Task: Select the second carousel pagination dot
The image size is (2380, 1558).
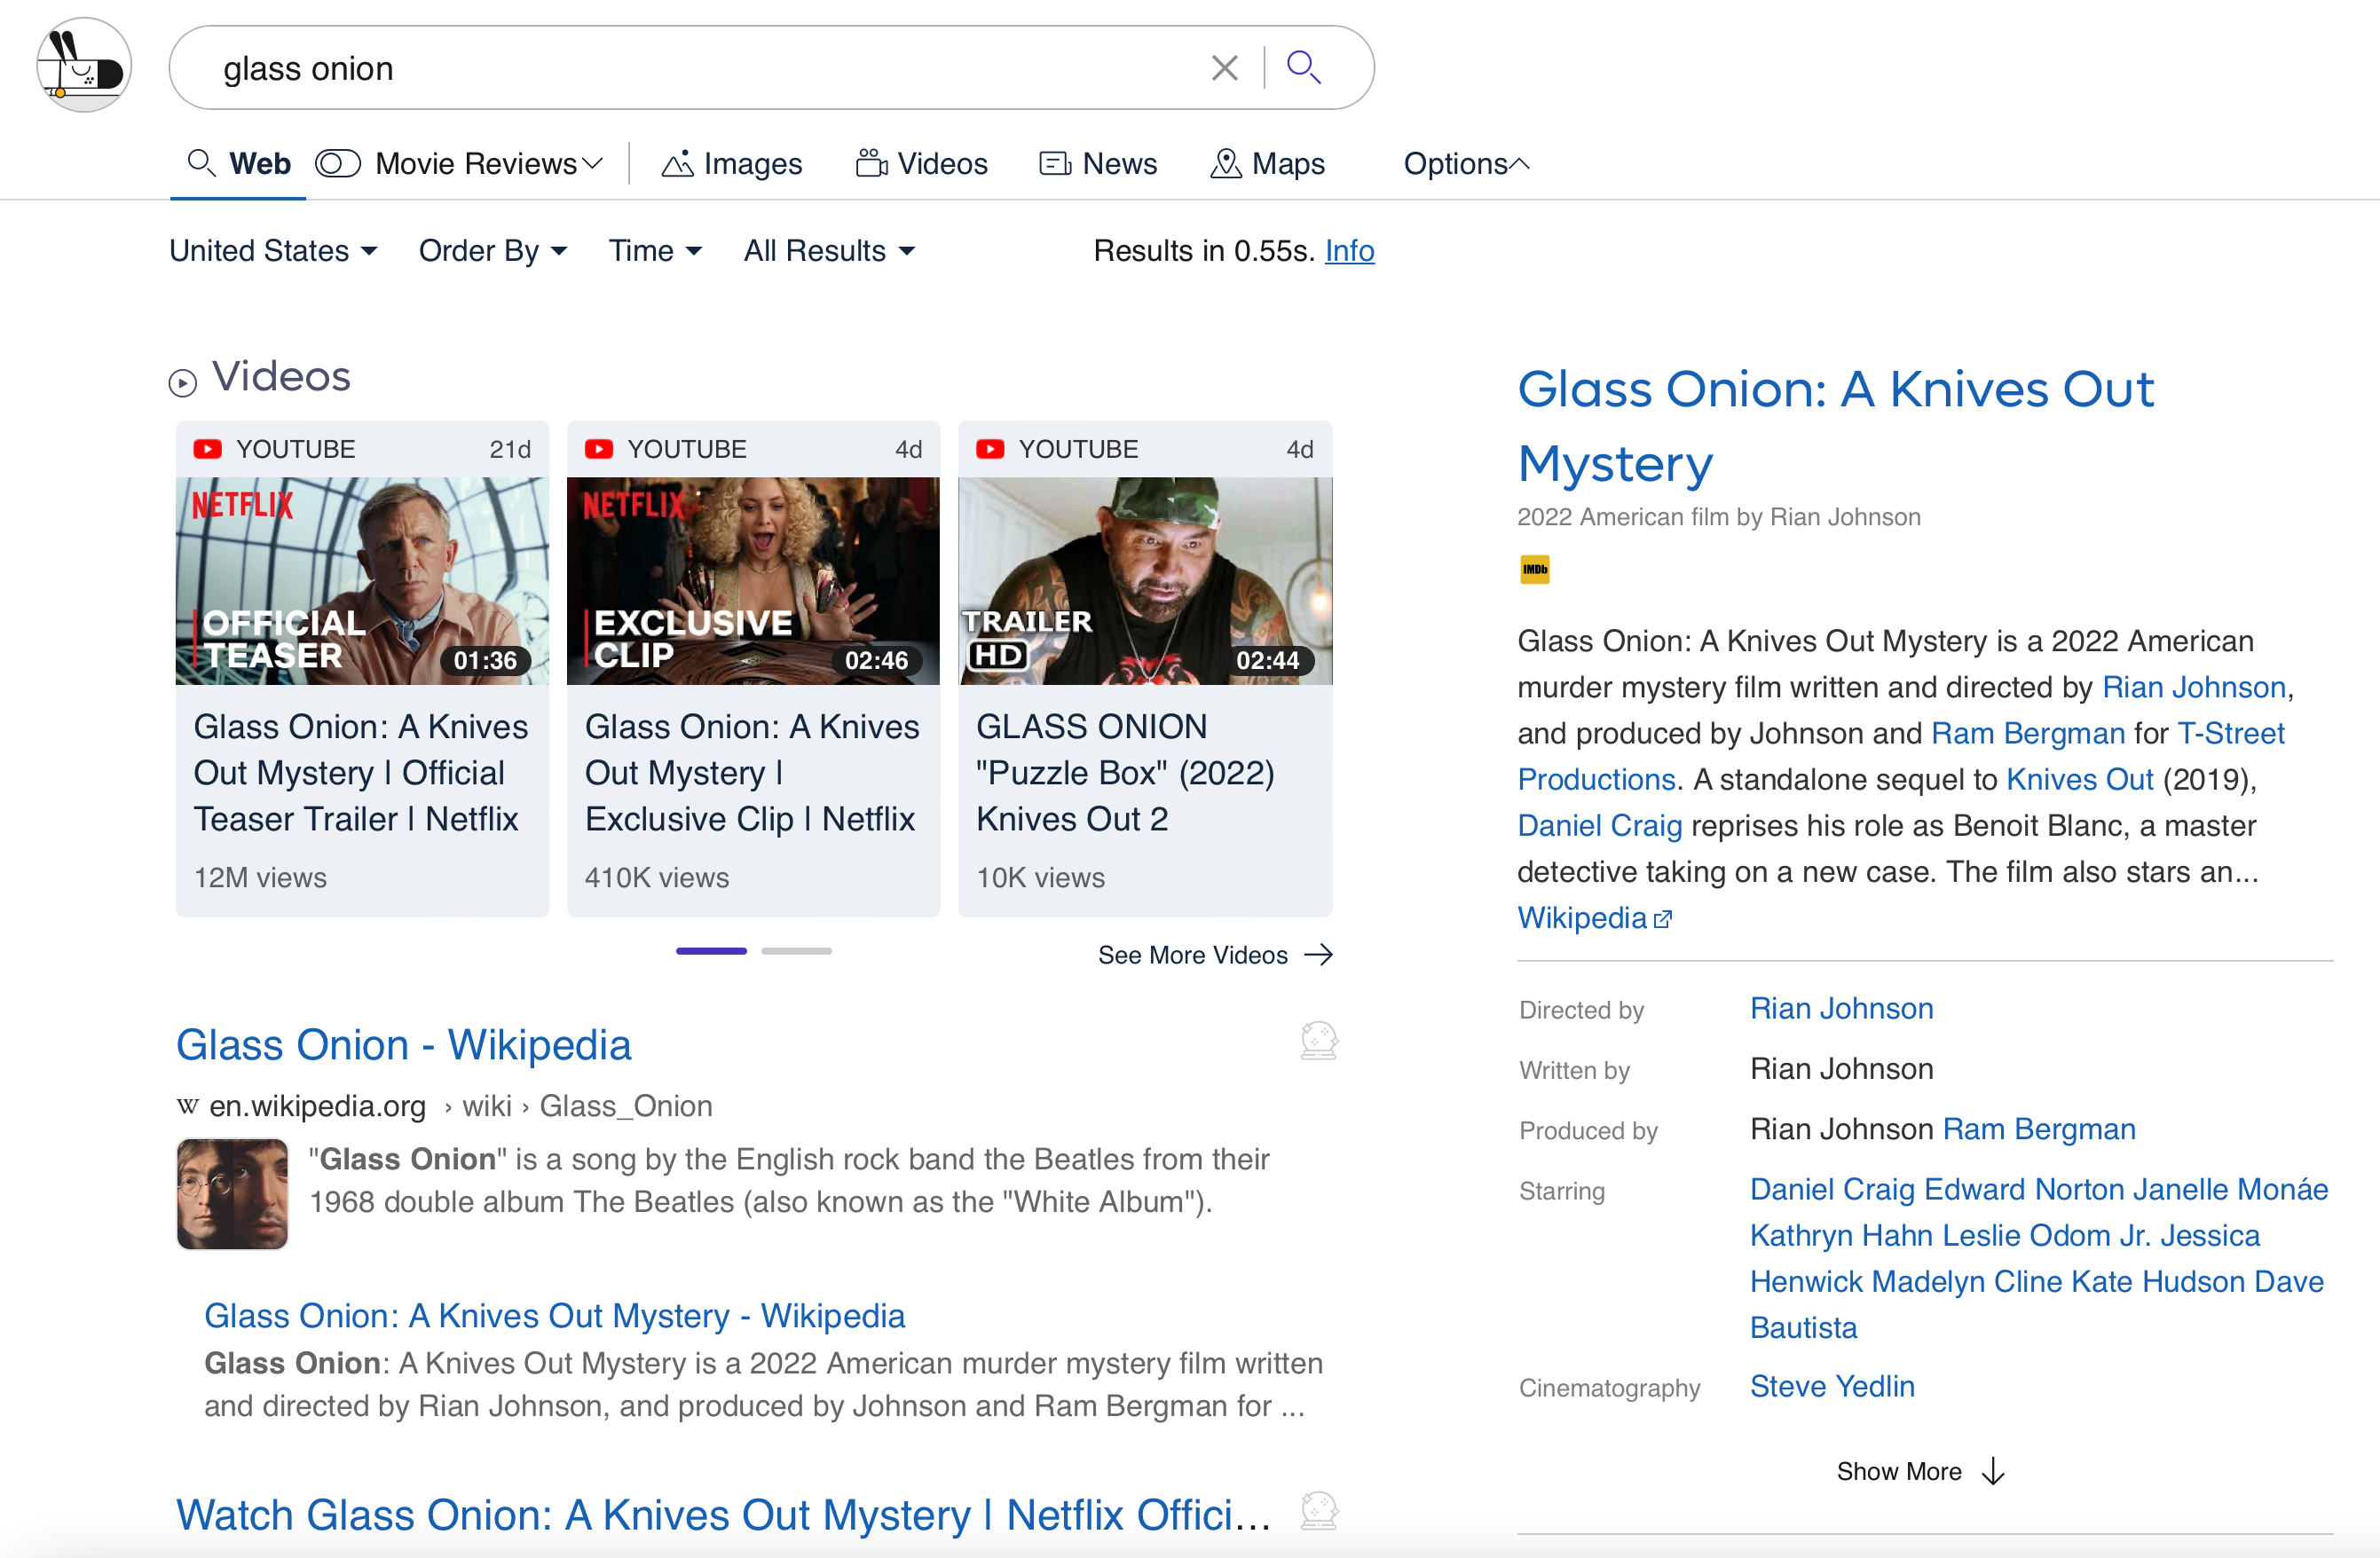Action: tap(796, 951)
